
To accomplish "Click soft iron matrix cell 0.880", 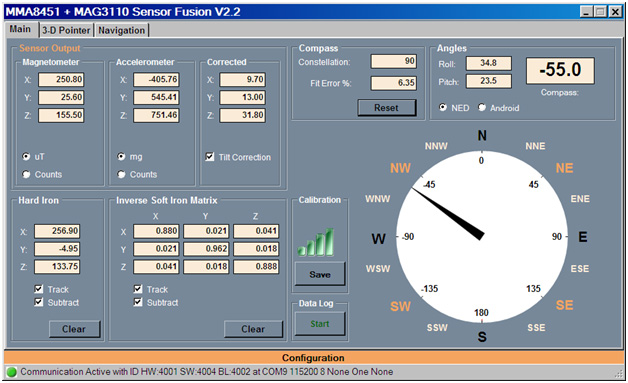I will click(x=156, y=231).
